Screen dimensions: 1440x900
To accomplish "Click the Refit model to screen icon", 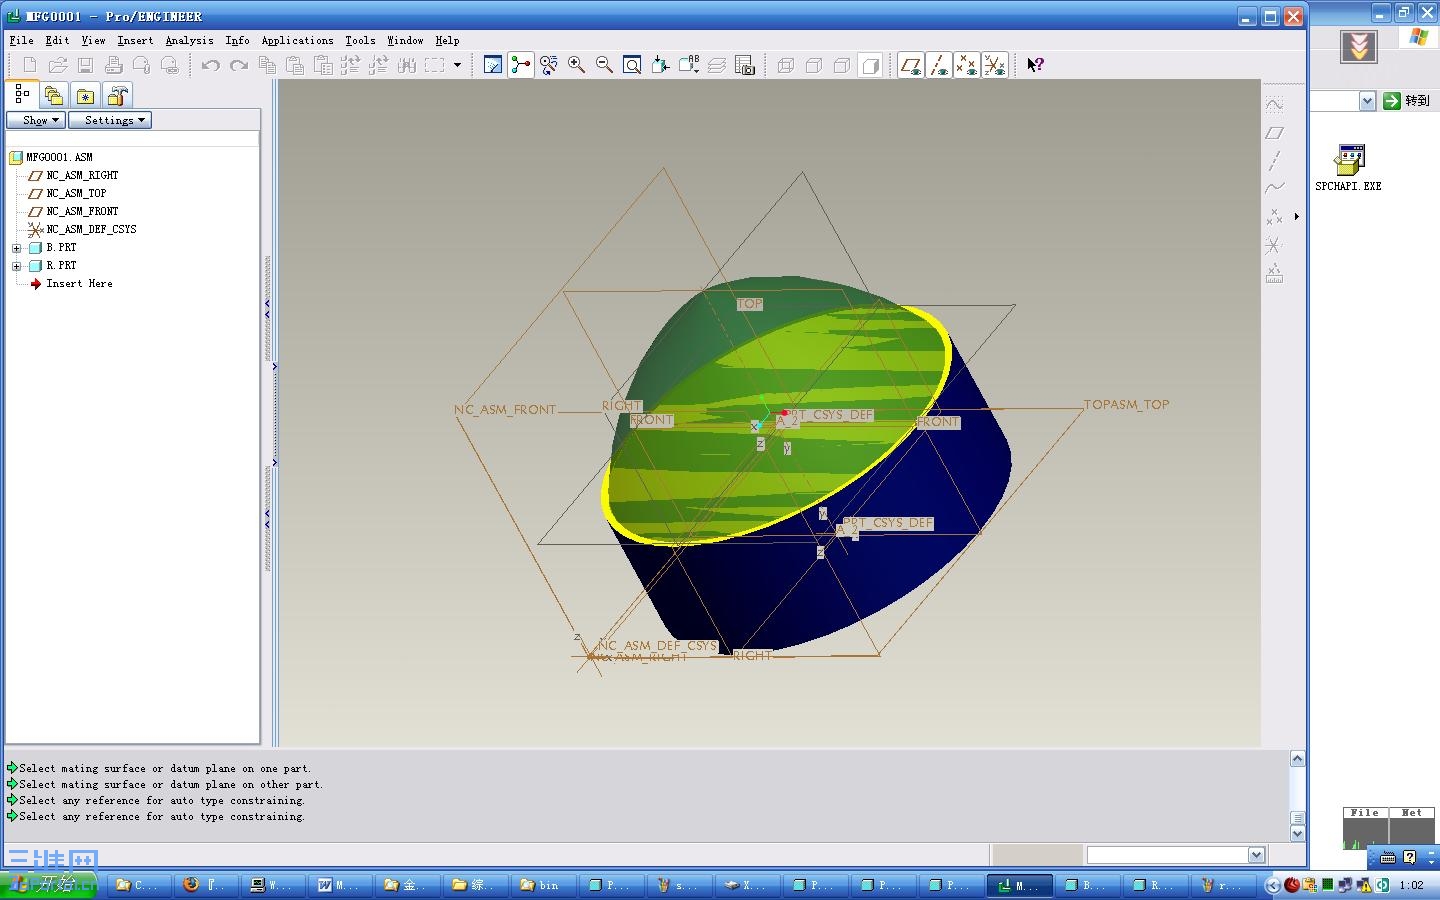I will [632, 65].
